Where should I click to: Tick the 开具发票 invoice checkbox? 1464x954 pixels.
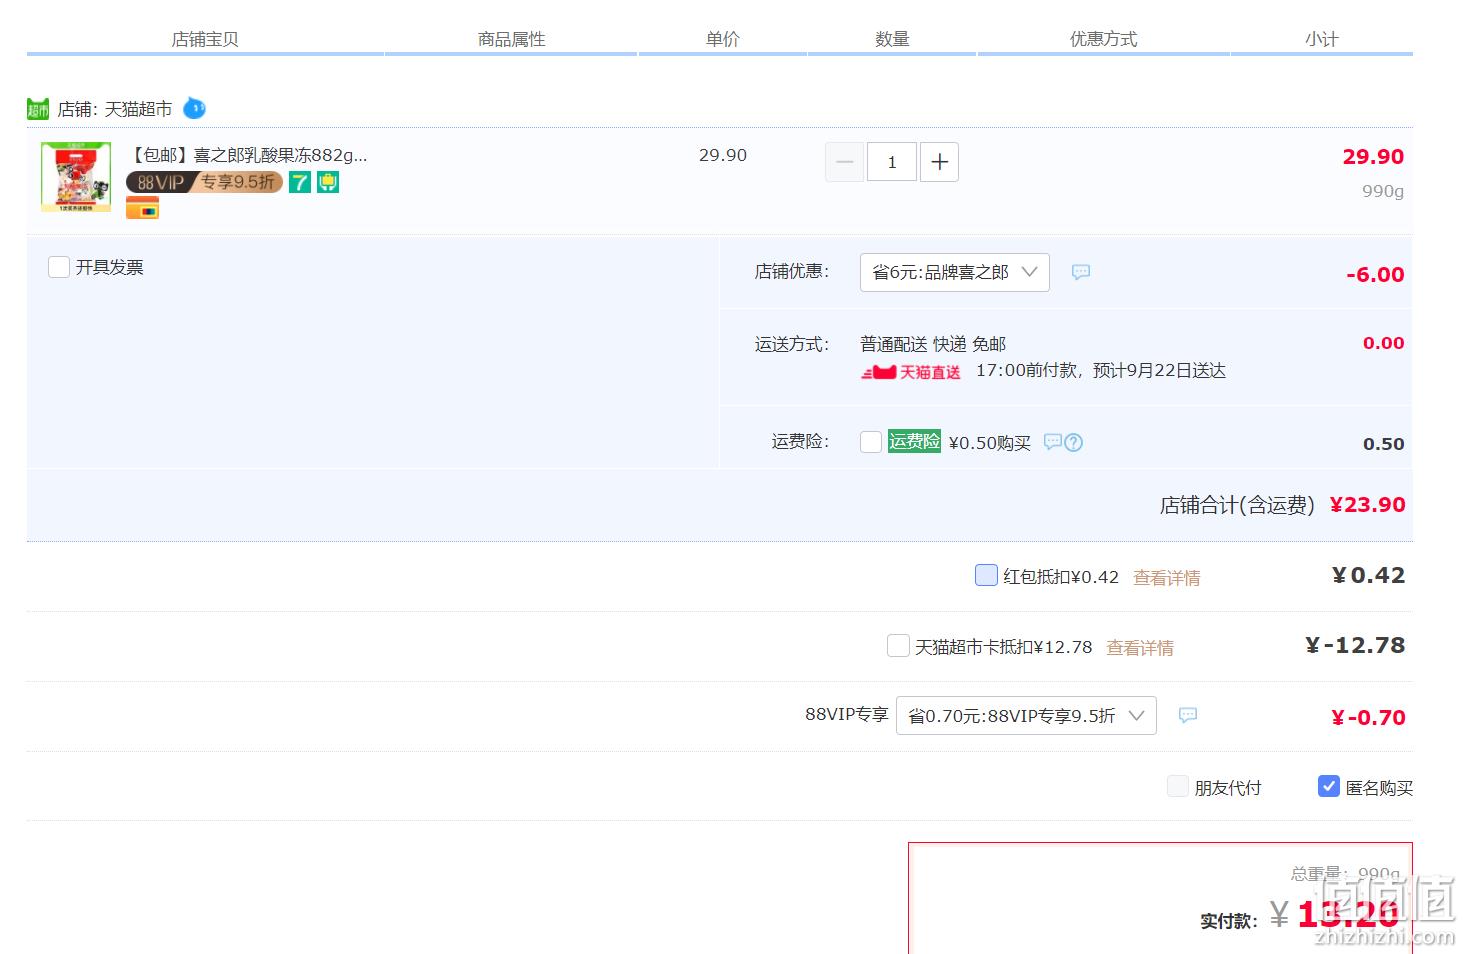coord(59,267)
